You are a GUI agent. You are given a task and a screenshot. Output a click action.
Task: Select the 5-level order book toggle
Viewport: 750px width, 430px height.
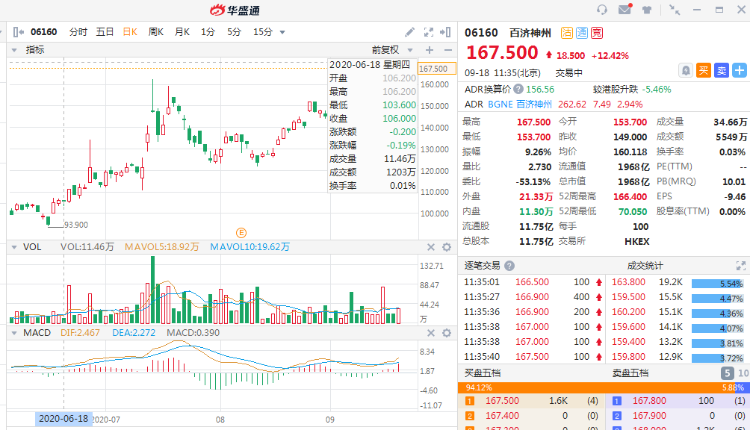pyautogui.click(x=727, y=373)
